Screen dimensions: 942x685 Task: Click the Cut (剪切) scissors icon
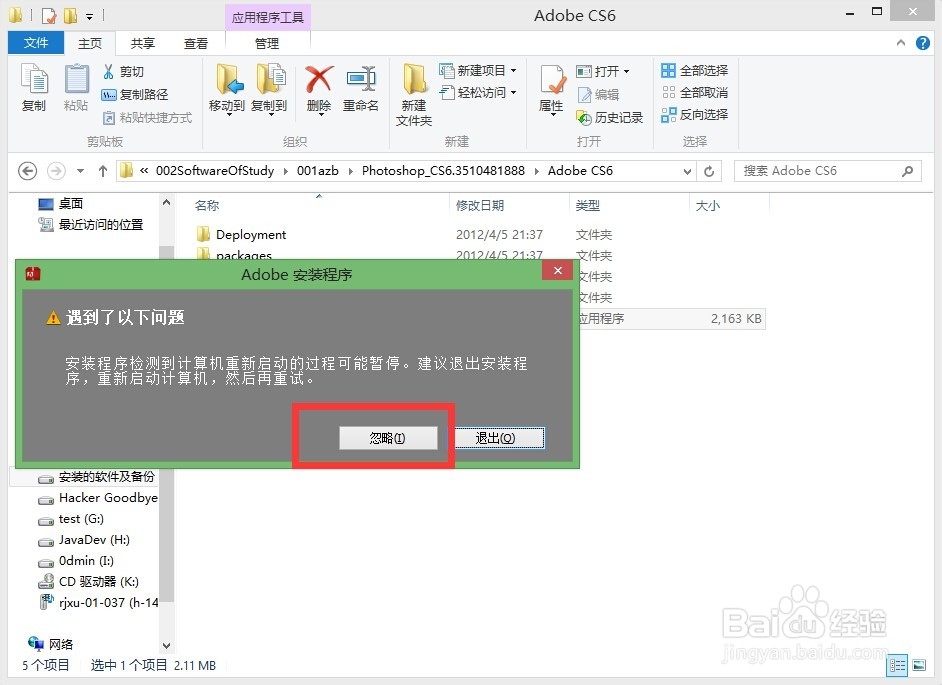pyautogui.click(x=109, y=72)
